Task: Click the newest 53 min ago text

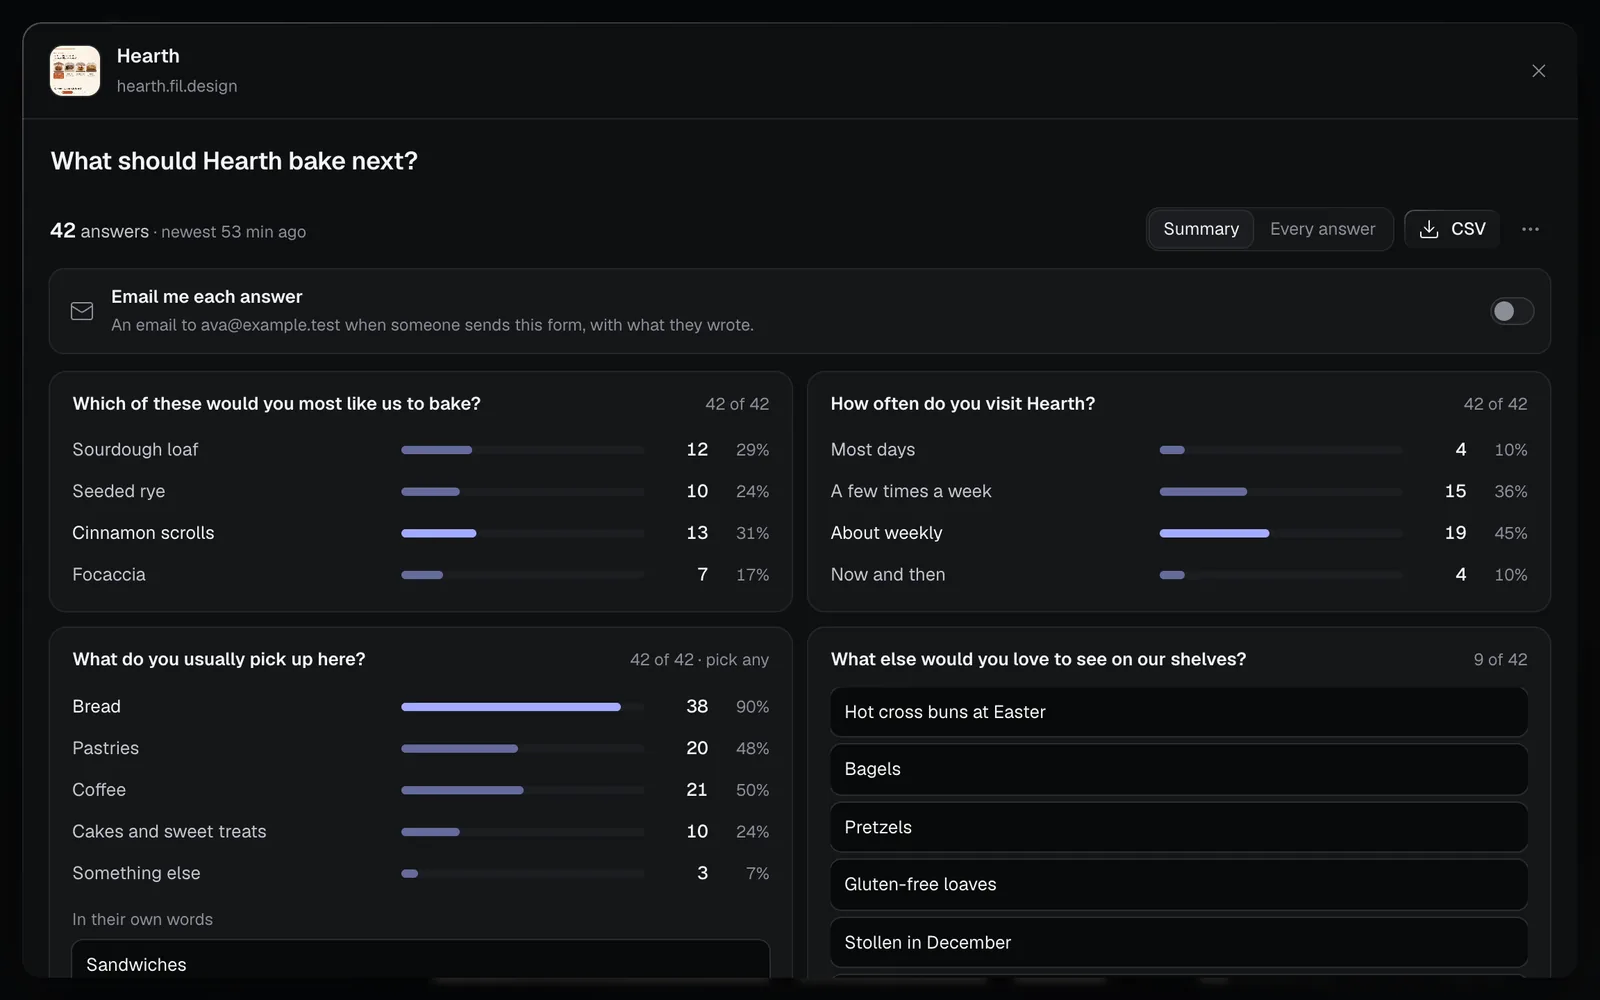Action: 233,232
